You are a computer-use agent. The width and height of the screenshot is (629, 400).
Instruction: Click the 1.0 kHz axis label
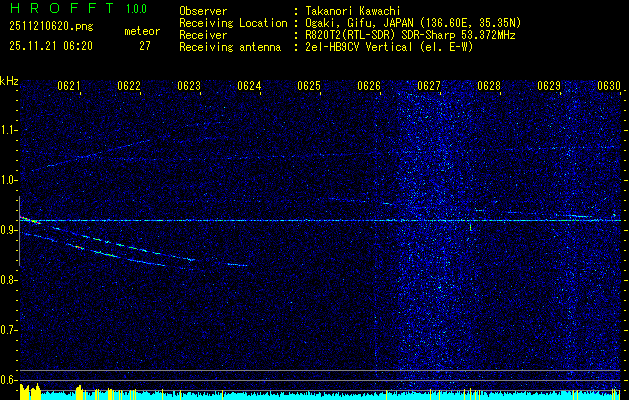coord(7,180)
